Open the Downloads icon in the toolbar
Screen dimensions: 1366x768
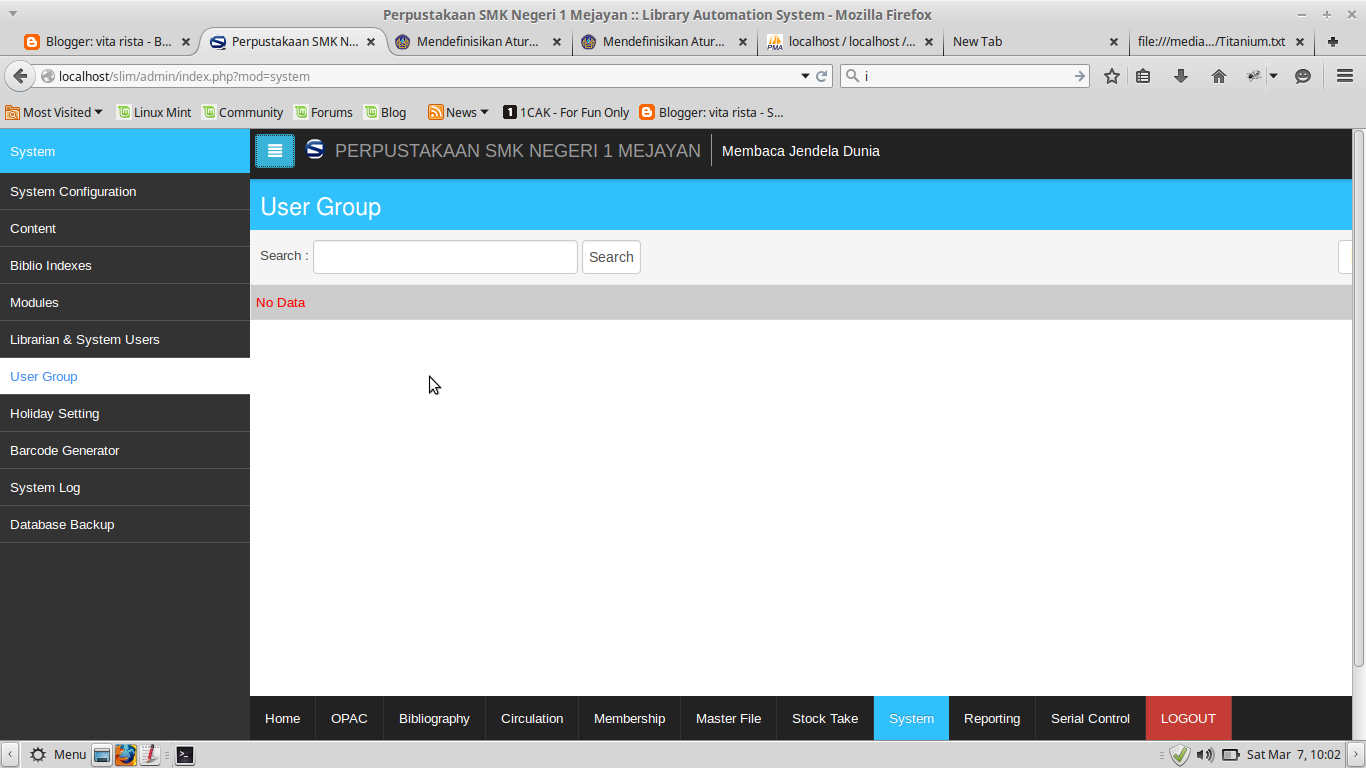point(1181,75)
